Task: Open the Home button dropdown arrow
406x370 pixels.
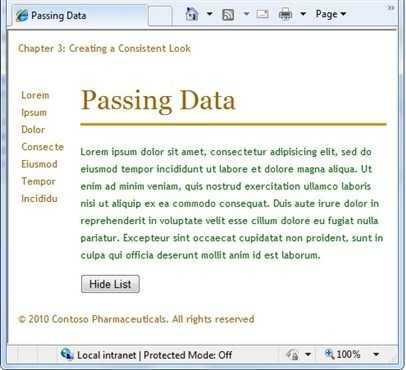Action: click(210, 14)
